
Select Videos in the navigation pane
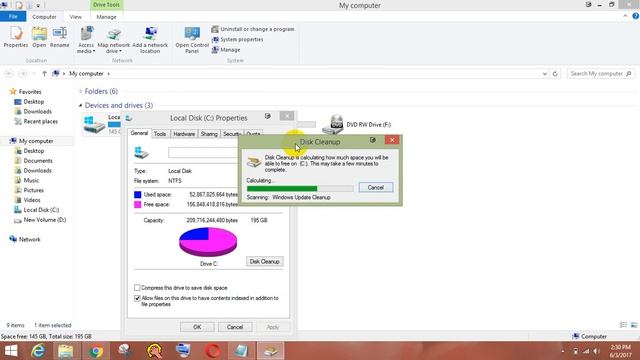click(x=27, y=200)
